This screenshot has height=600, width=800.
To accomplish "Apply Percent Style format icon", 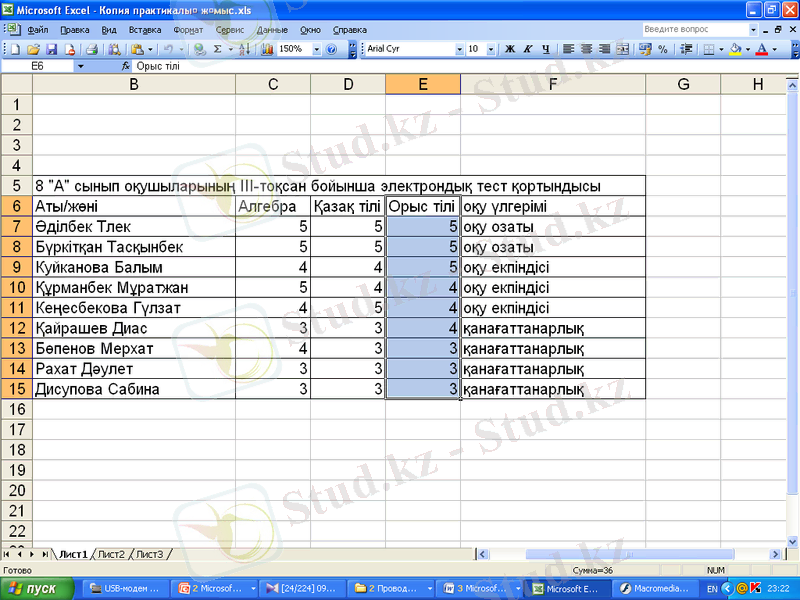I will click(x=662, y=49).
